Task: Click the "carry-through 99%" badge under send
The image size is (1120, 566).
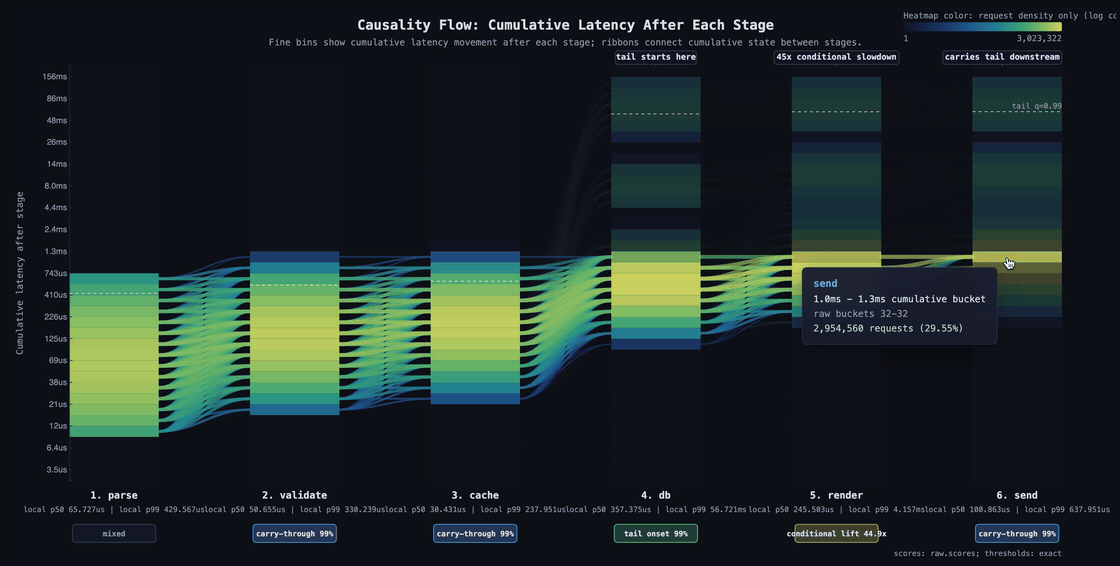Action: pyautogui.click(x=1017, y=533)
